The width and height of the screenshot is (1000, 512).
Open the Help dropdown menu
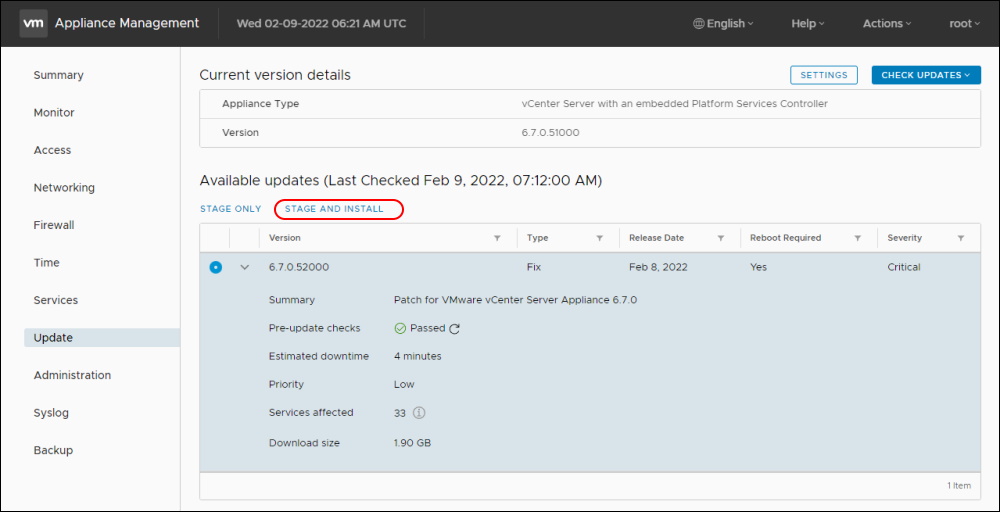coord(807,24)
